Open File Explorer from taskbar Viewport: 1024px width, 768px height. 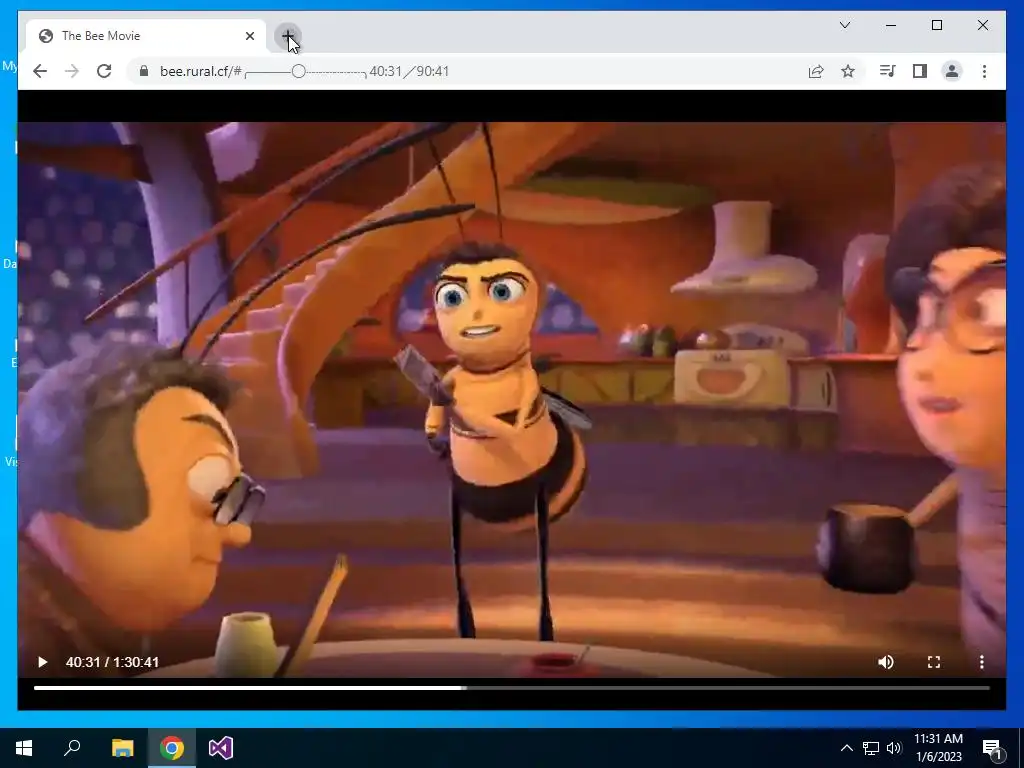pyautogui.click(x=122, y=748)
